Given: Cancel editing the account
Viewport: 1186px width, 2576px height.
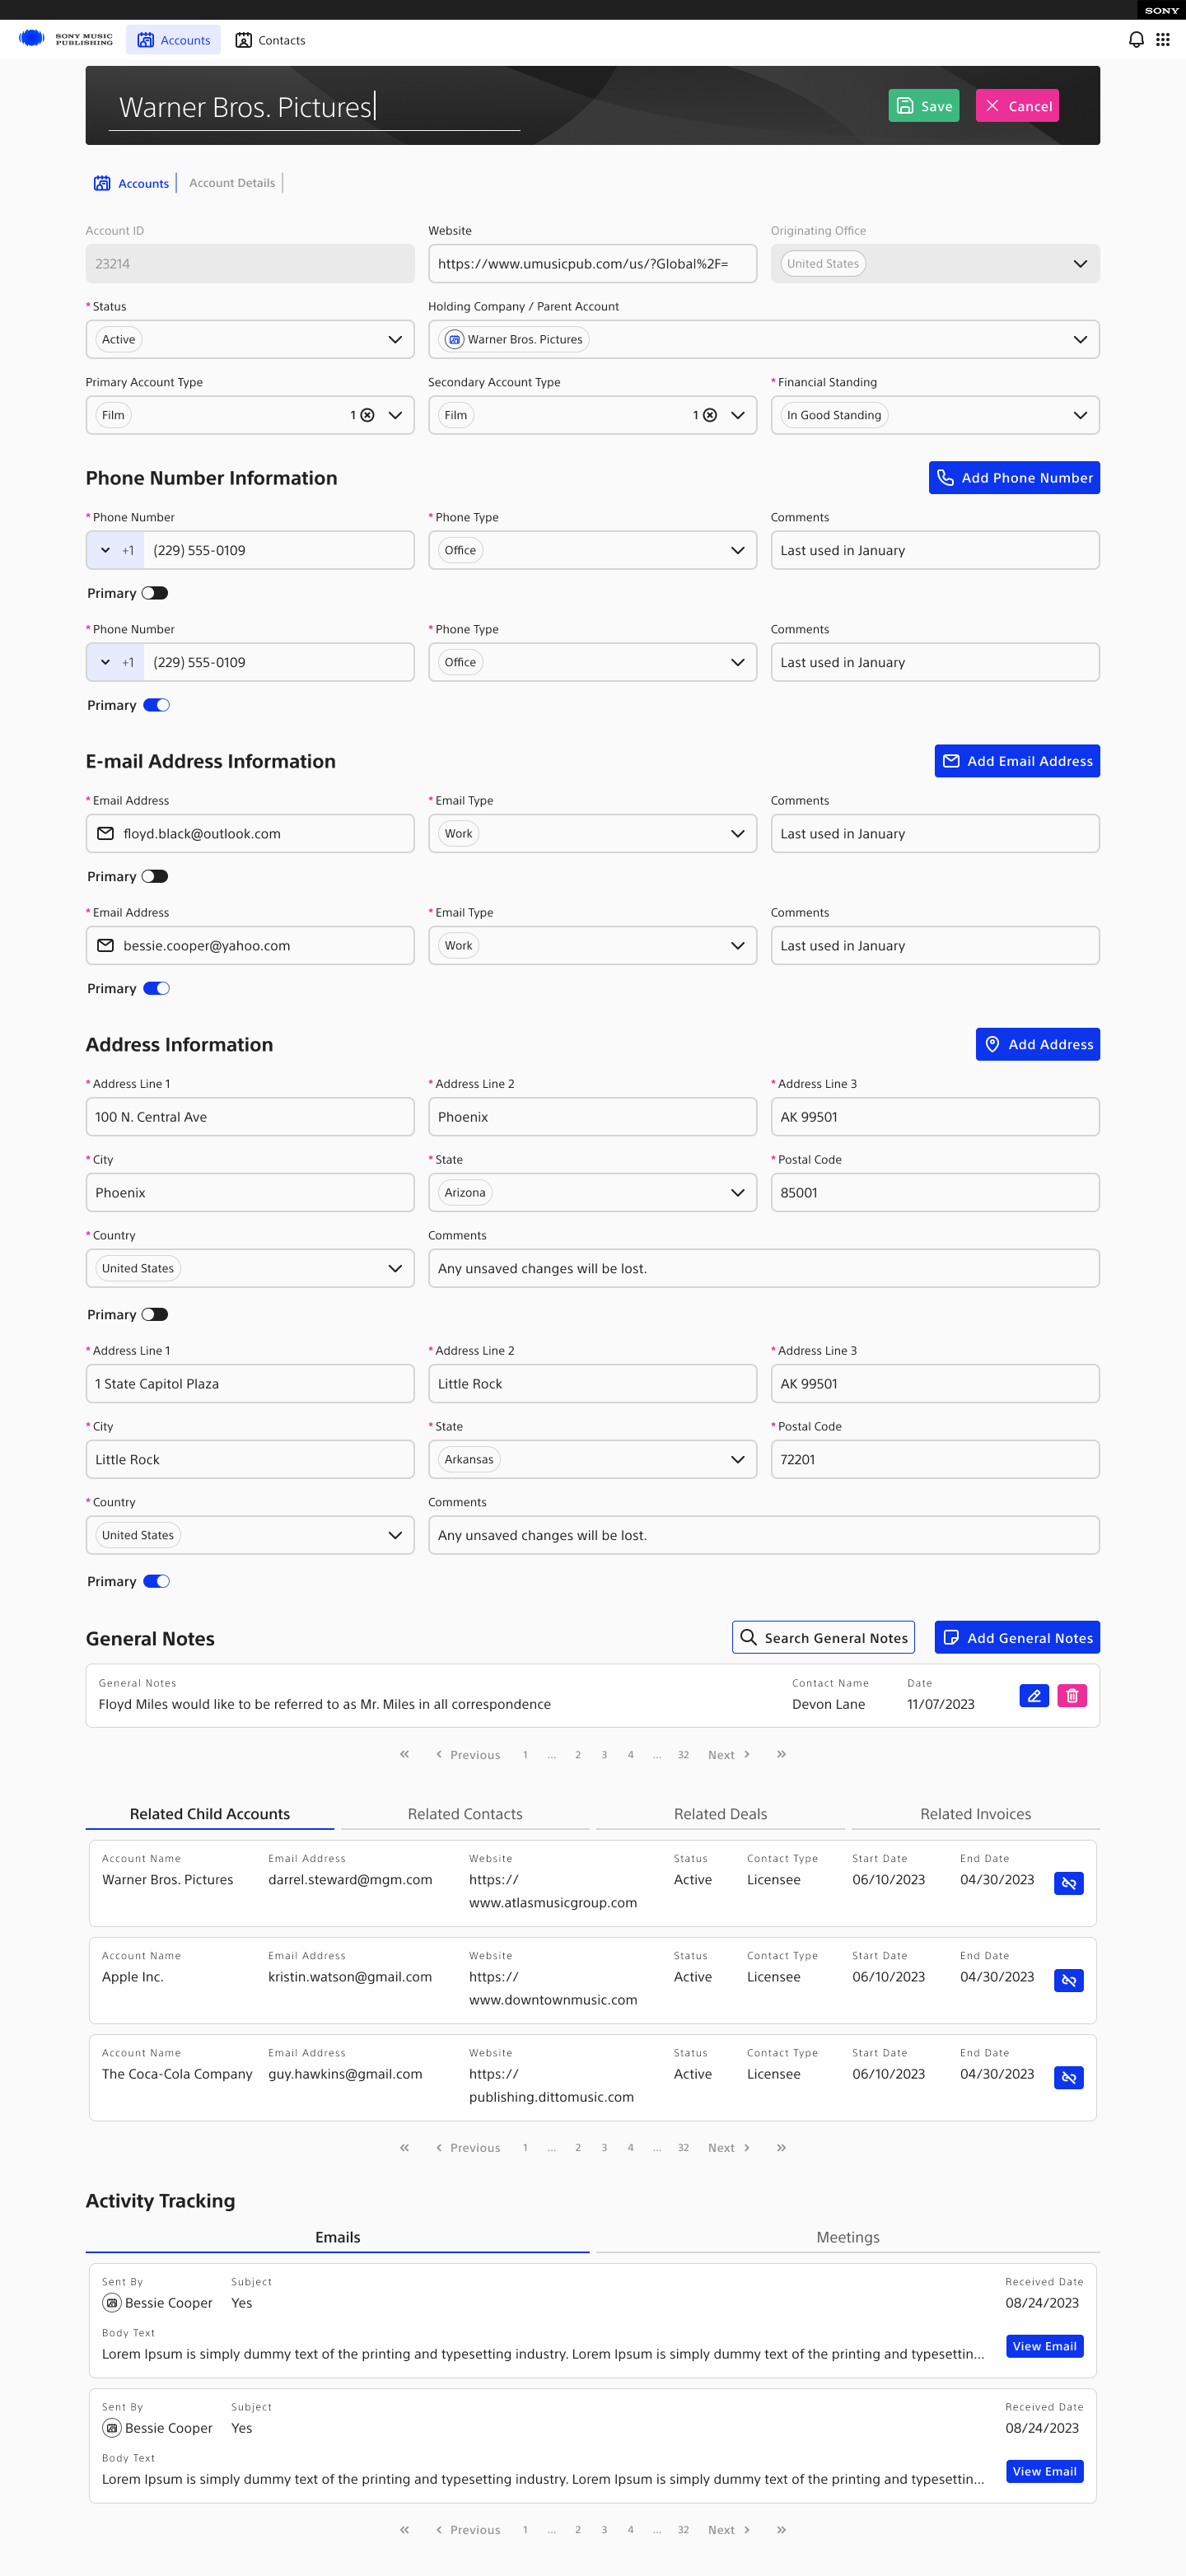Looking at the screenshot, I should click(x=1017, y=106).
